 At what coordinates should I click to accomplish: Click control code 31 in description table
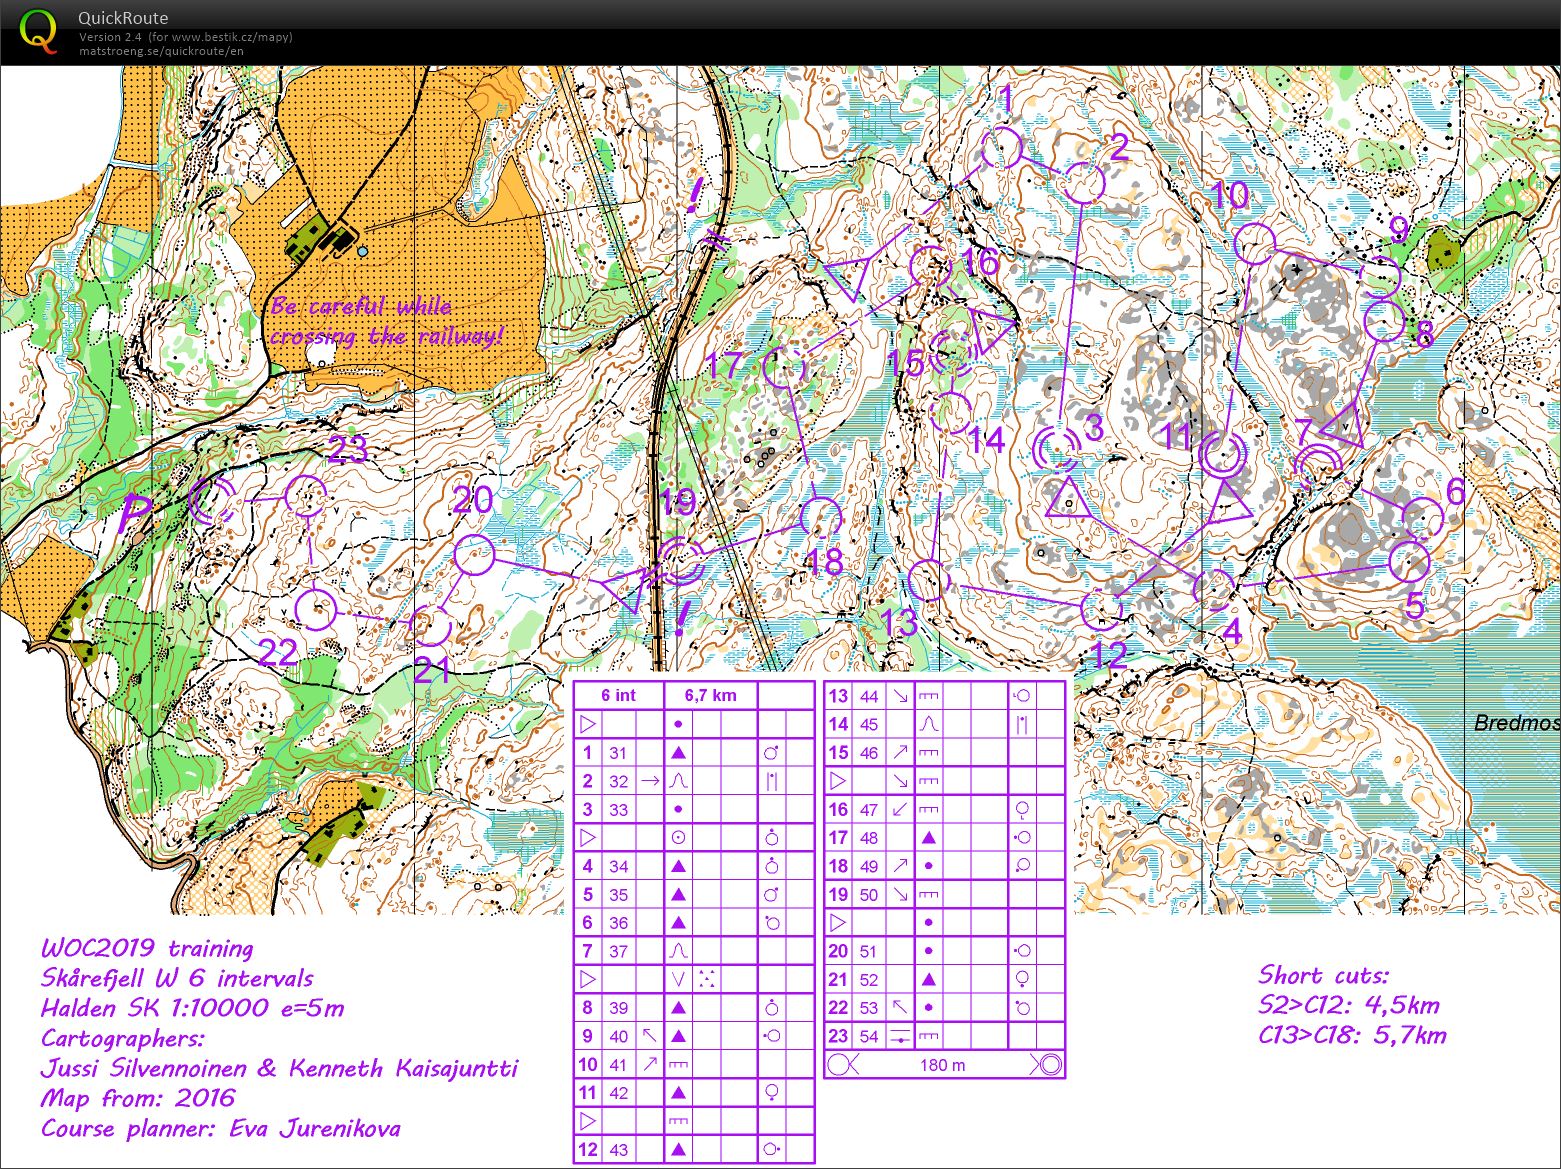[618, 753]
